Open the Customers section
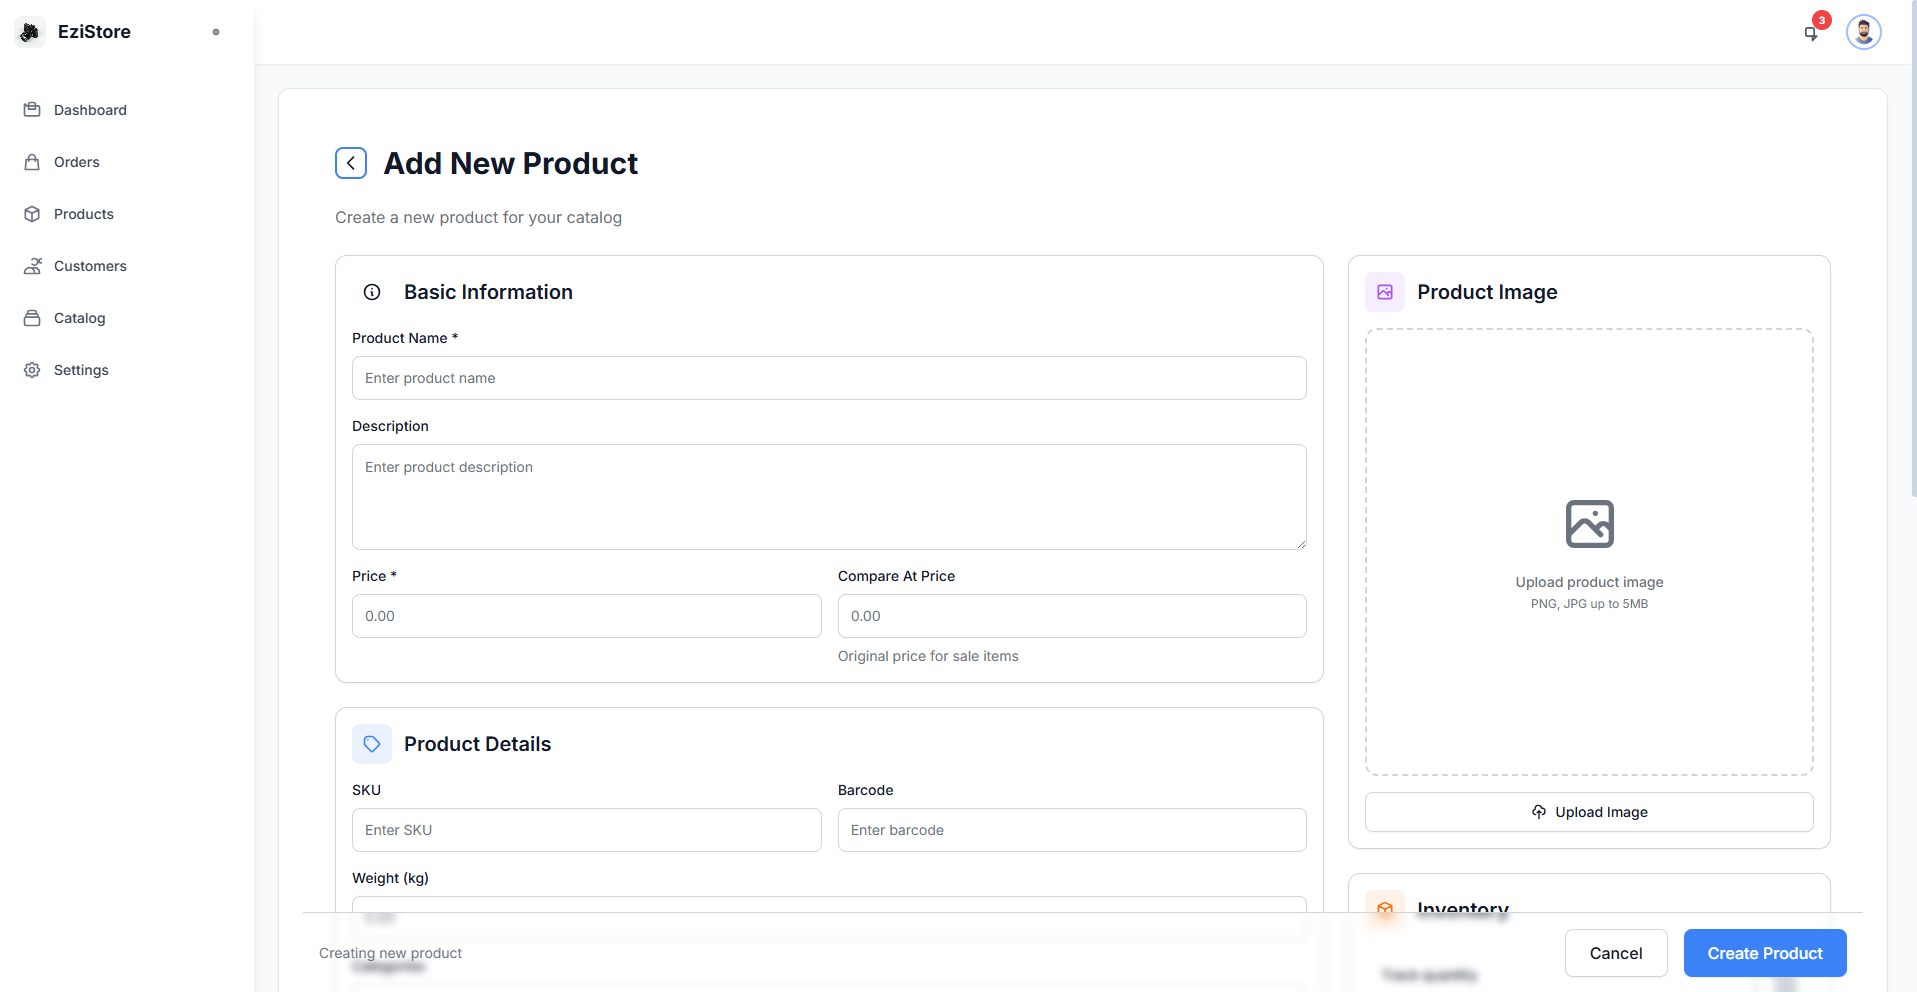This screenshot has height=992, width=1917. click(x=90, y=266)
